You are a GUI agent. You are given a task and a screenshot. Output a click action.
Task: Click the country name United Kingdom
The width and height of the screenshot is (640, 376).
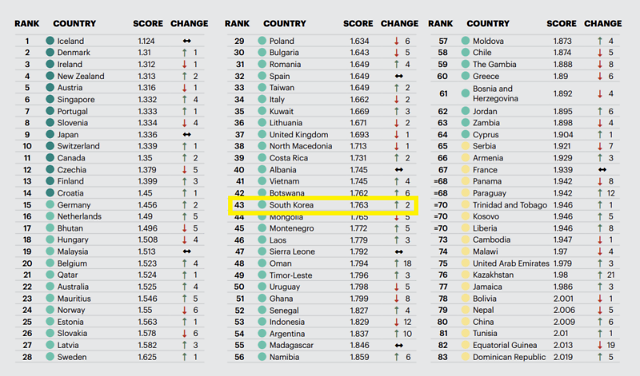pyautogui.click(x=299, y=134)
